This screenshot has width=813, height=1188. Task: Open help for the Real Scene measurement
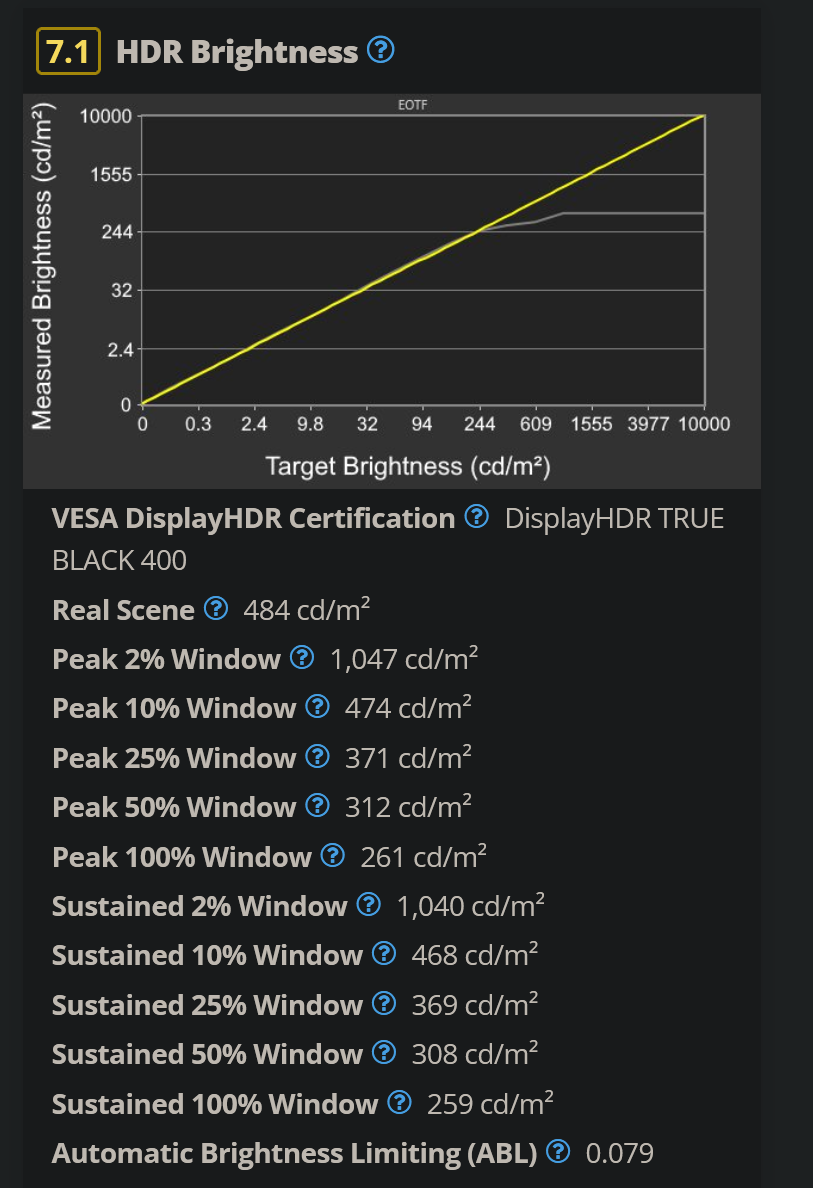click(216, 609)
